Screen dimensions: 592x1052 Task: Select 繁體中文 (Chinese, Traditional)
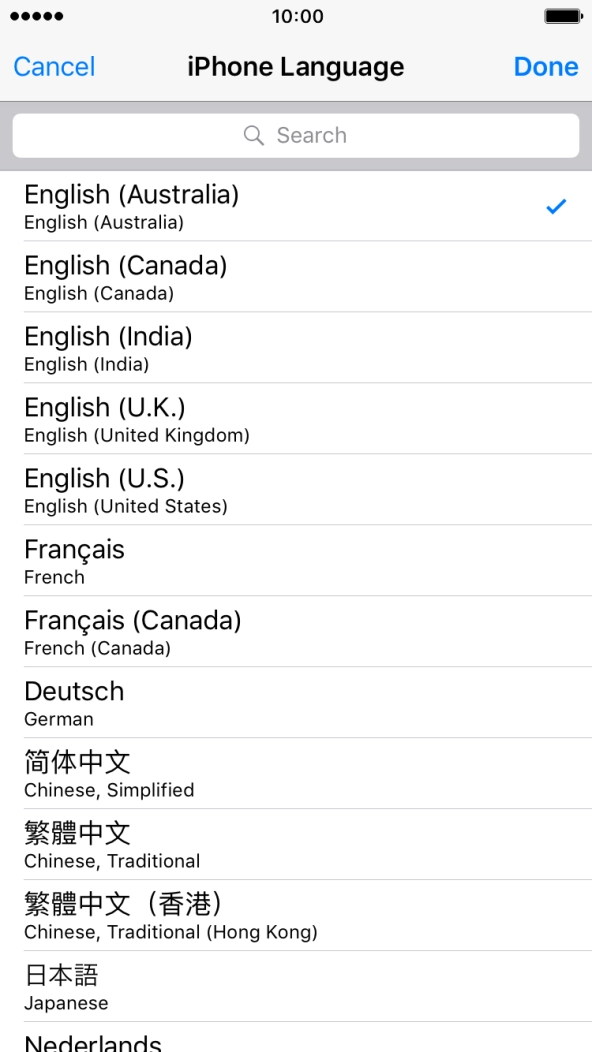(296, 844)
